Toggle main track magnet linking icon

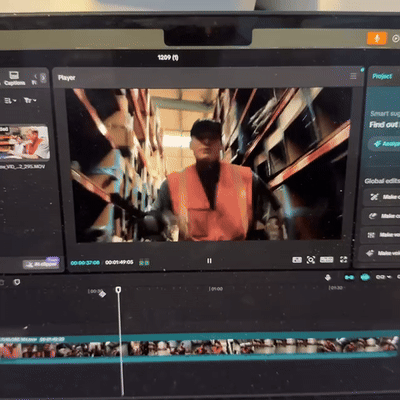coord(349,277)
